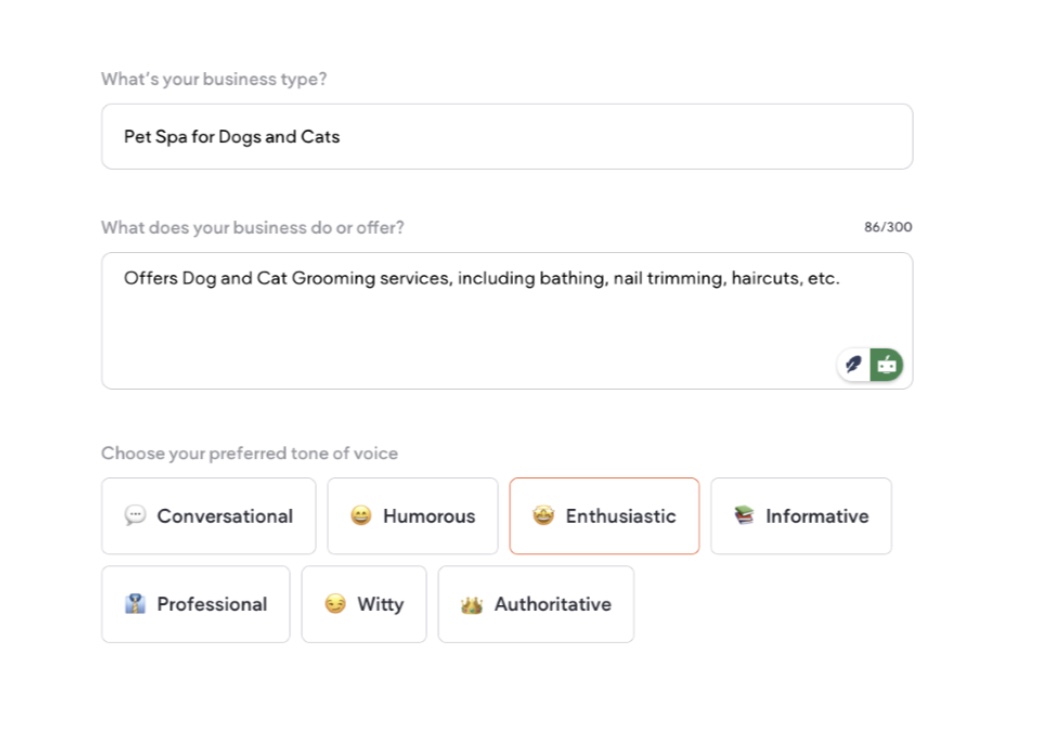The image size is (1038, 750).
Task: Select the Conversational tone of voice
Action: pos(209,516)
